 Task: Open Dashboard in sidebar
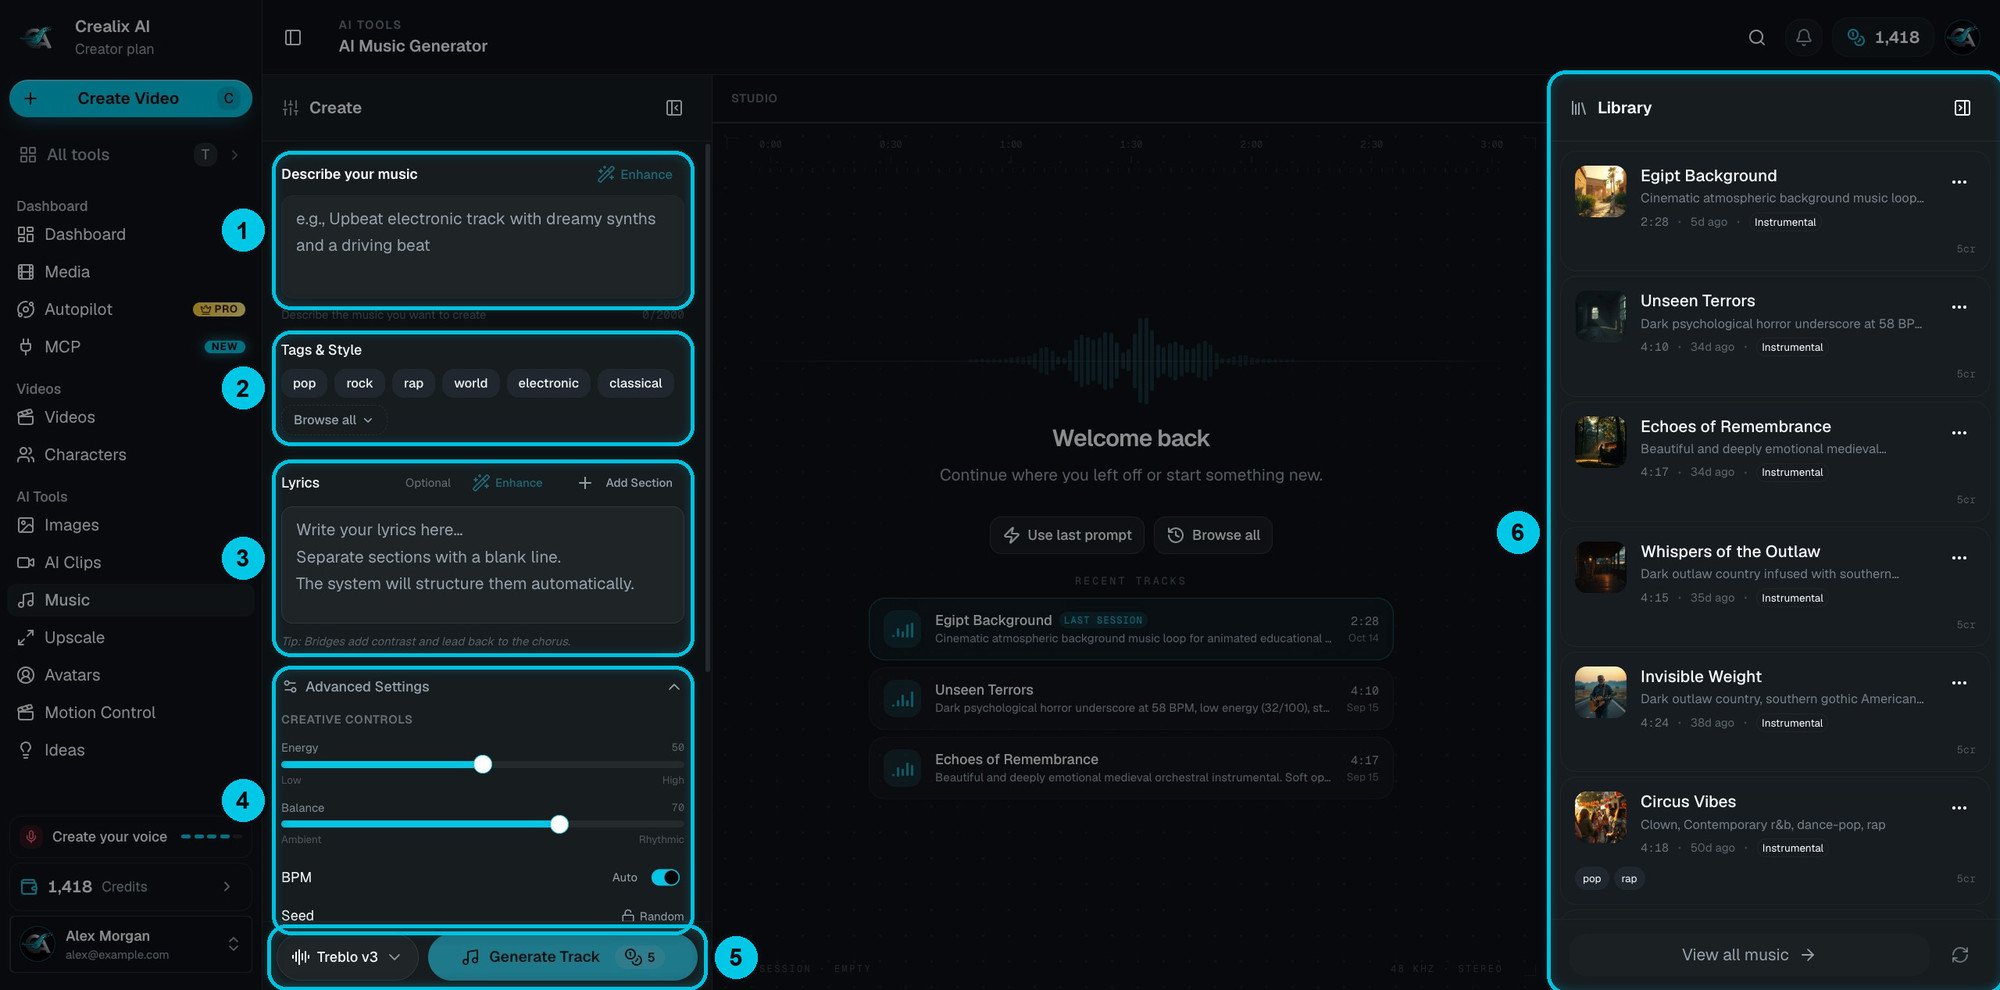(130, 234)
